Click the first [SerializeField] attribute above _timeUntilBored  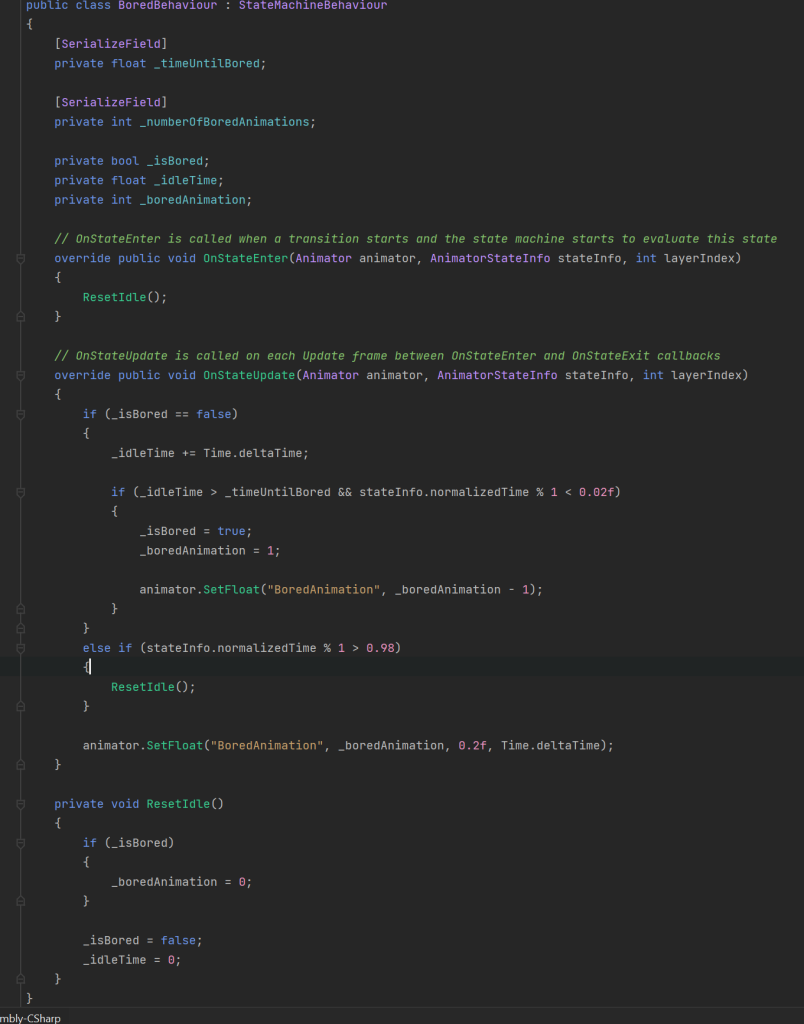coord(111,44)
